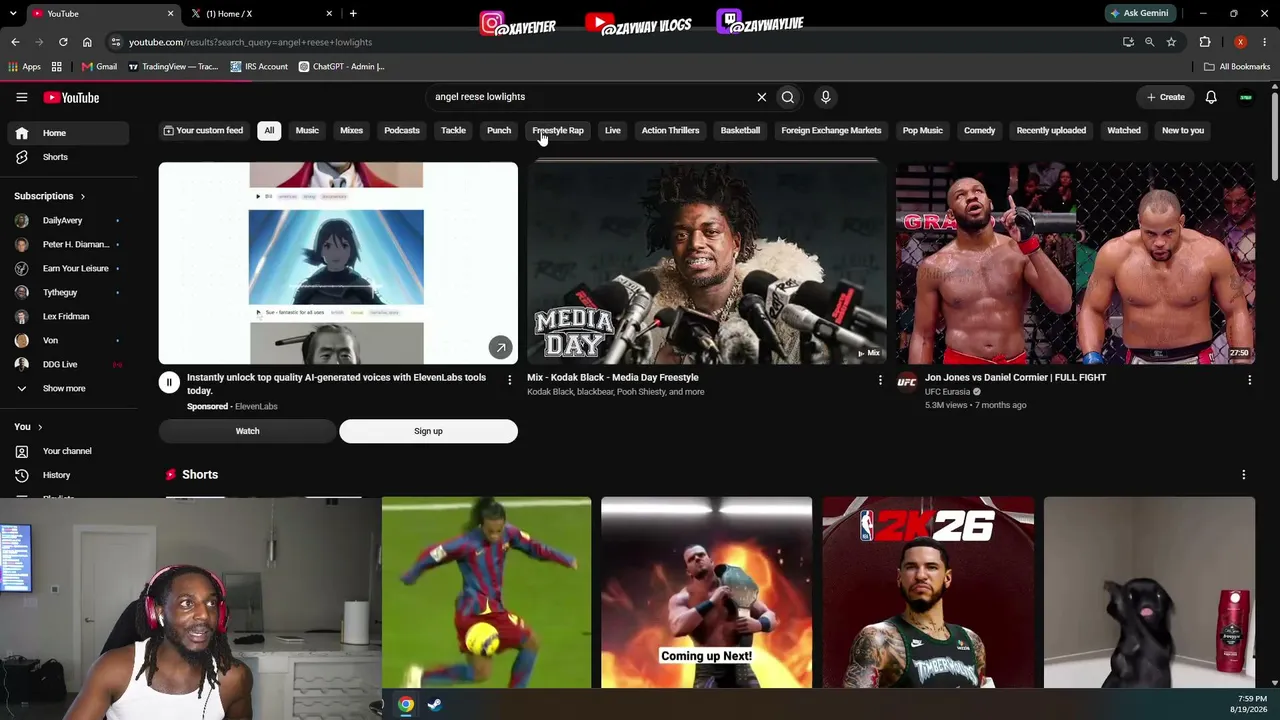Close the YouTube browser tab
Image resolution: width=1280 pixels, height=720 pixels.
[170, 14]
